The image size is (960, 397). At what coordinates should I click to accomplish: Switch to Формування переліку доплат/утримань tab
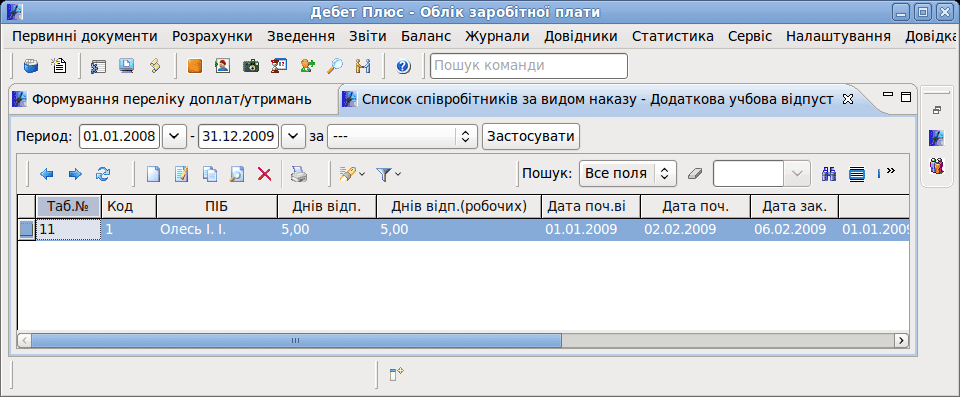pyautogui.click(x=172, y=99)
